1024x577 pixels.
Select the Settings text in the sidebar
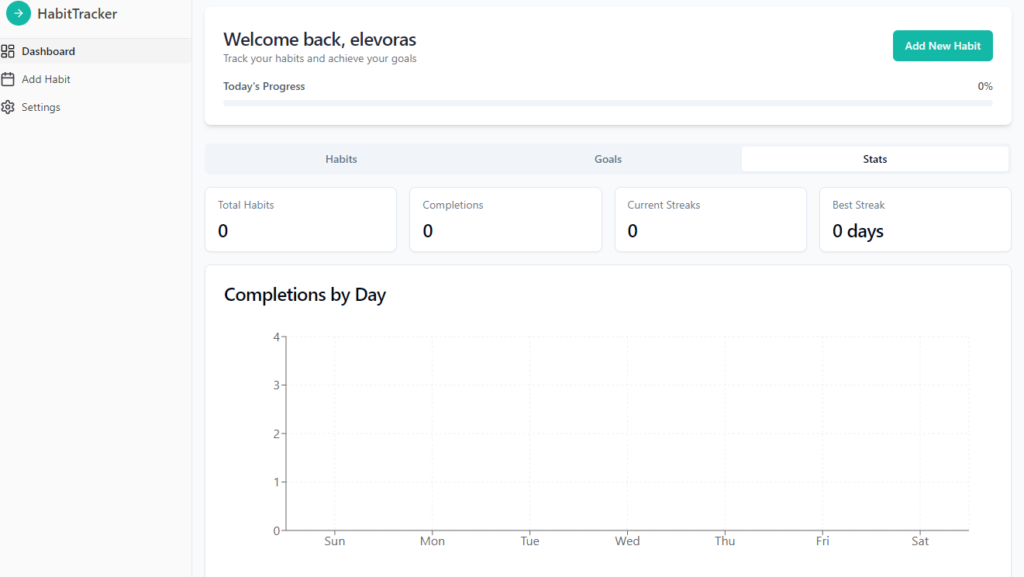(x=41, y=107)
